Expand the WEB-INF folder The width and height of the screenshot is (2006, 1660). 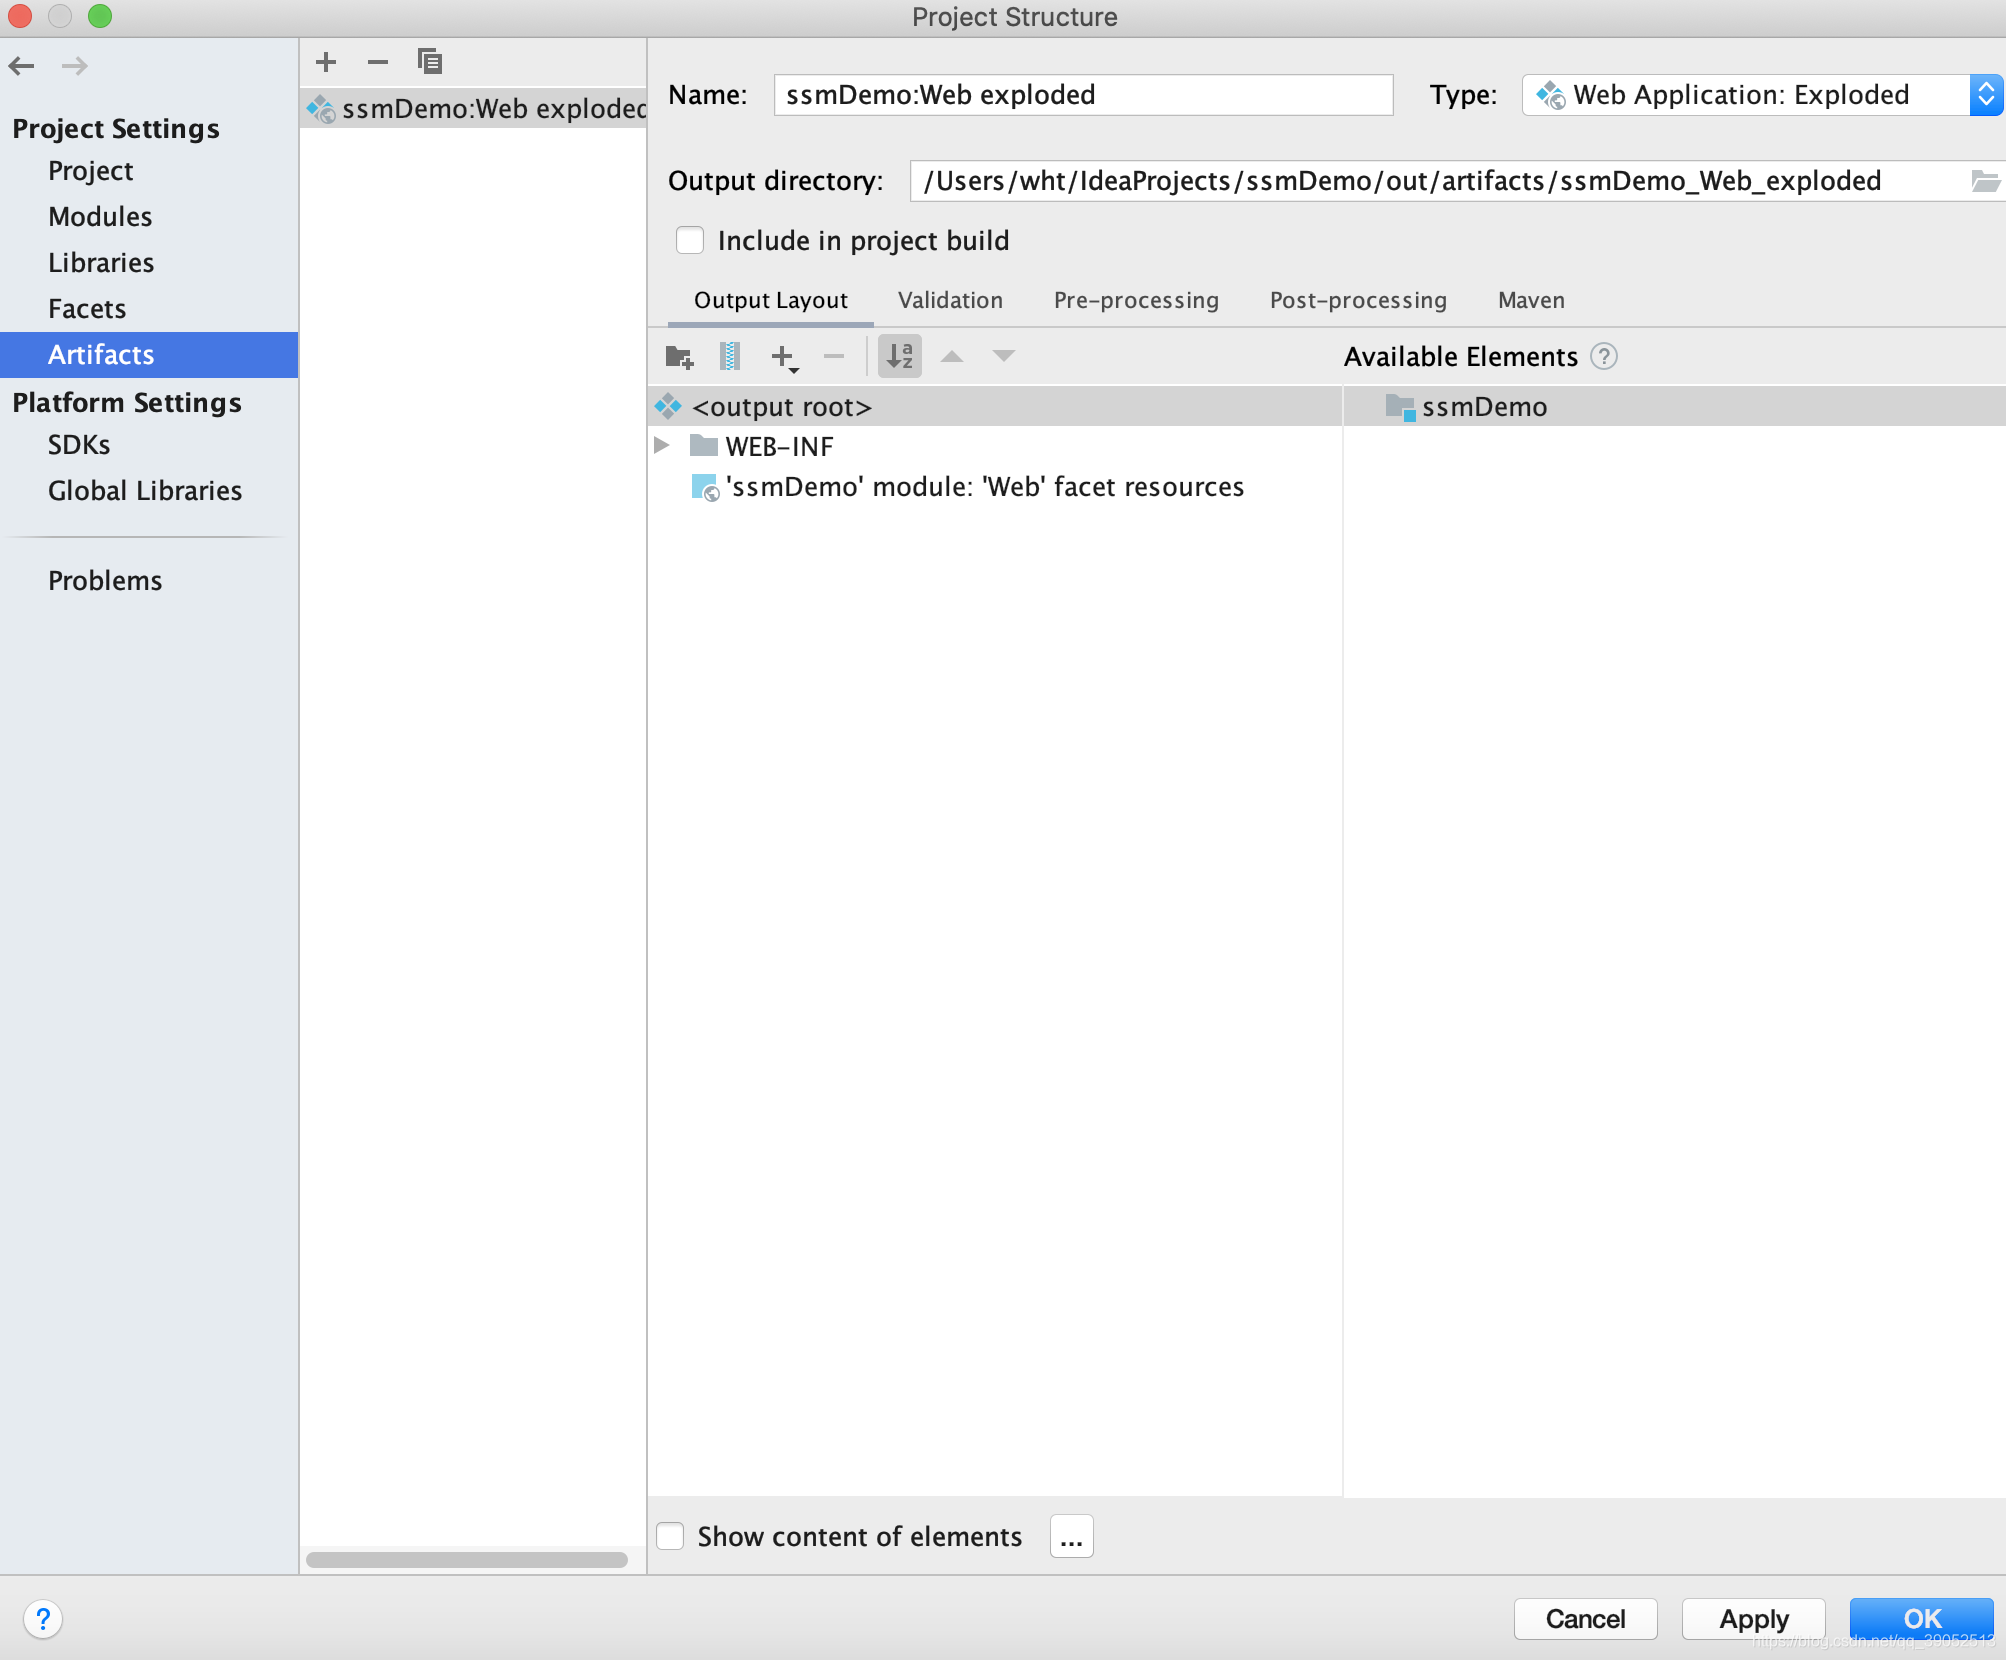click(662, 446)
